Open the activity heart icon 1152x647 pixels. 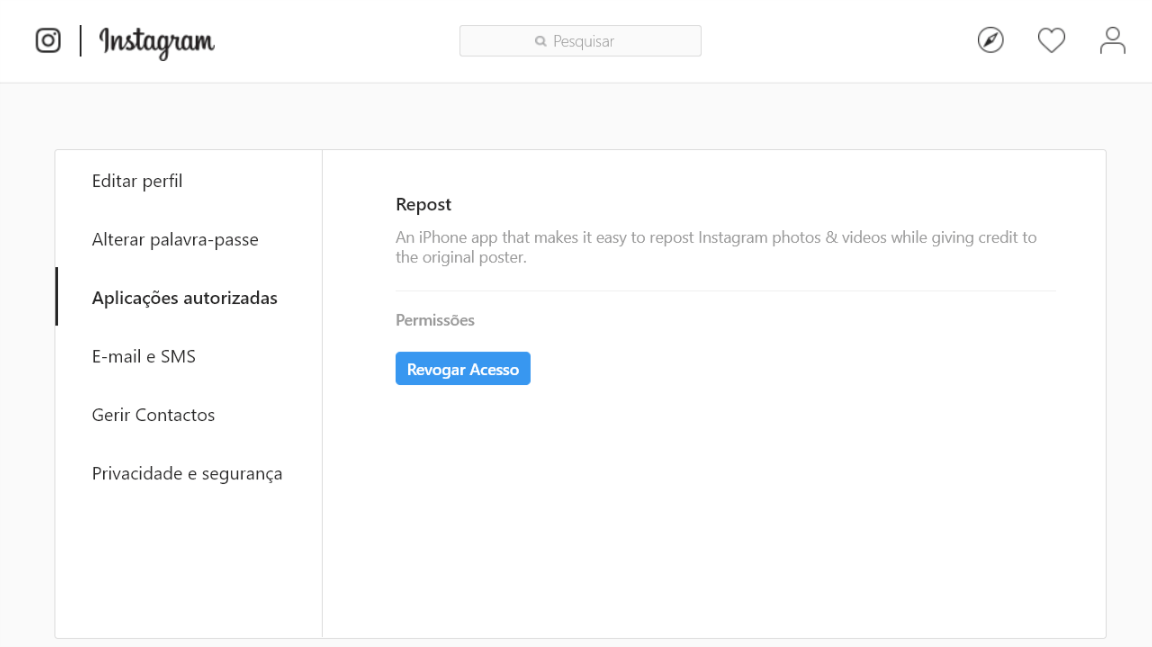coord(1051,40)
